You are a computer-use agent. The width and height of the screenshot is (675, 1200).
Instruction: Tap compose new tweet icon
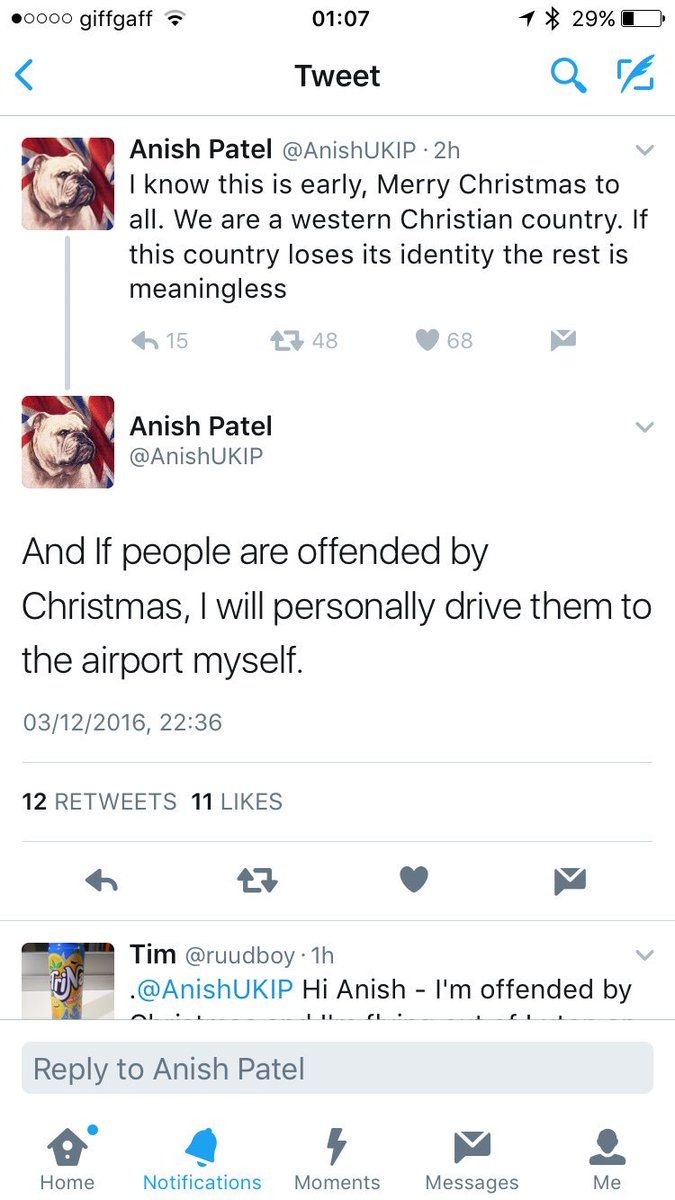point(634,75)
